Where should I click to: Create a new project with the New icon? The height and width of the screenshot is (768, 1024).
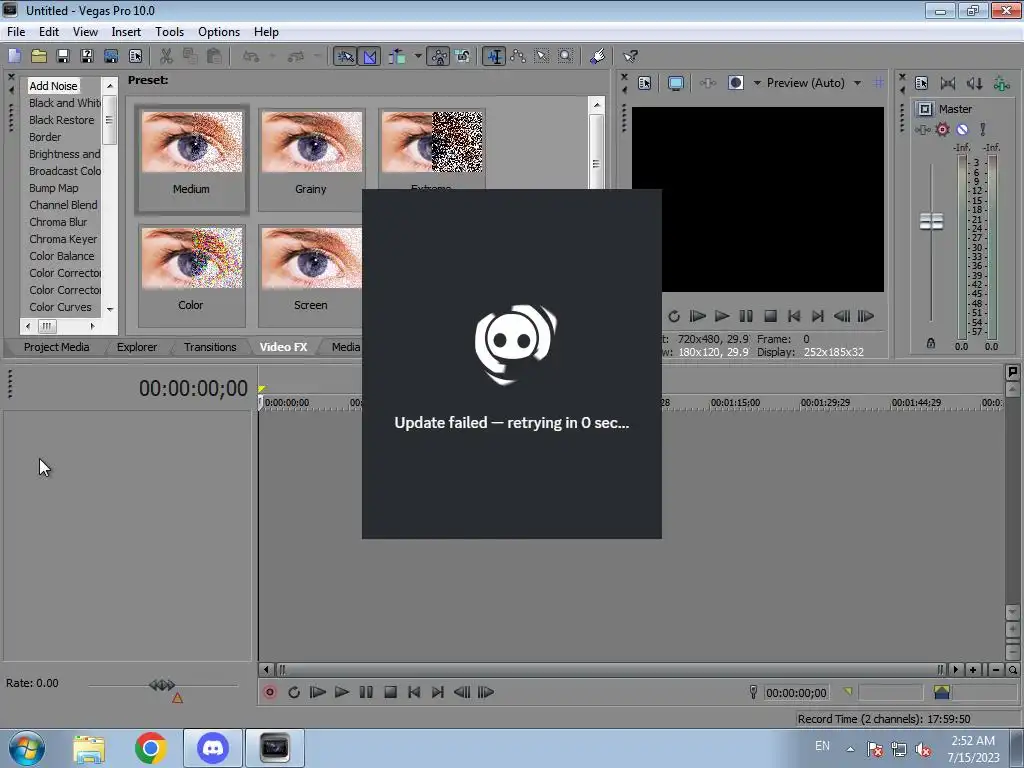tap(14, 56)
